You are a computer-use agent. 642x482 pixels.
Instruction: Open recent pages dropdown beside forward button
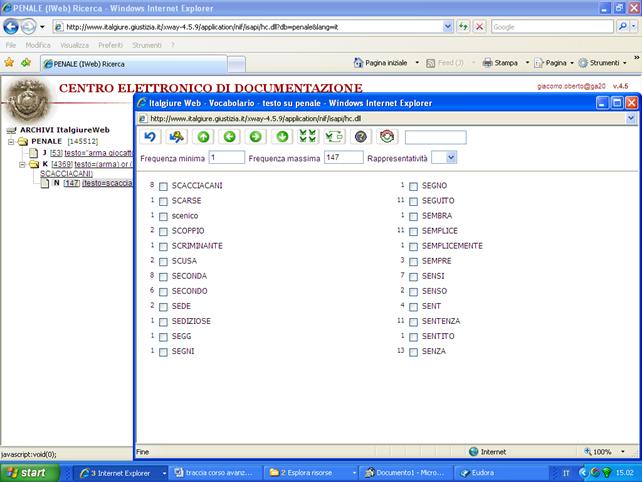click(x=42, y=27)
